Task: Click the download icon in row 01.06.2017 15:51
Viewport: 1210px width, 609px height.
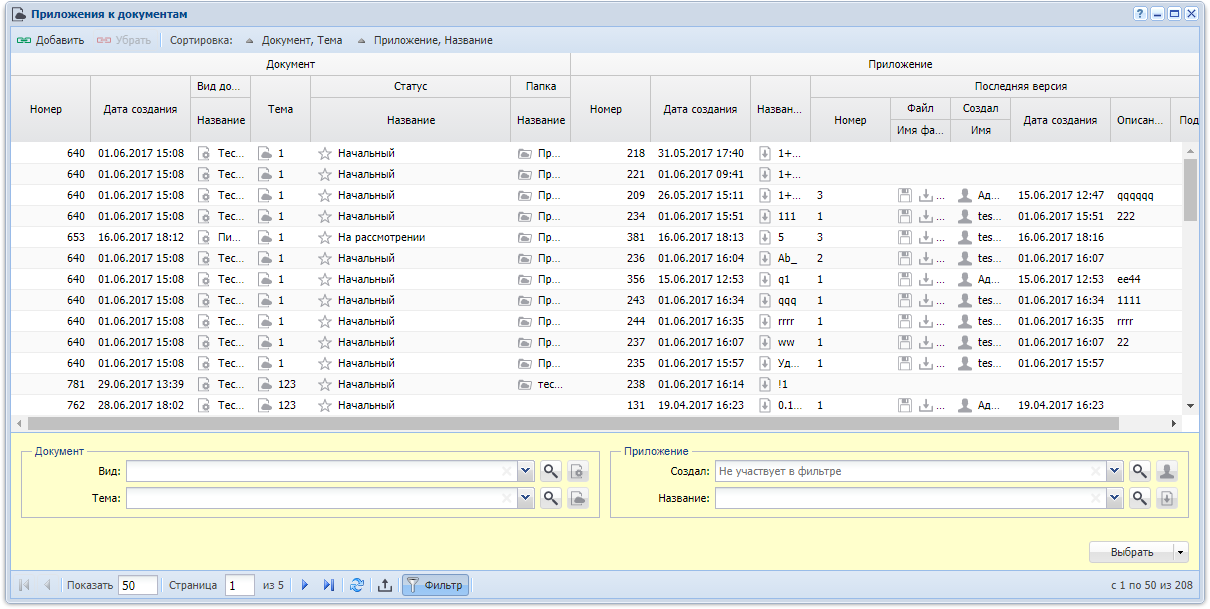Action: (926, 217)
